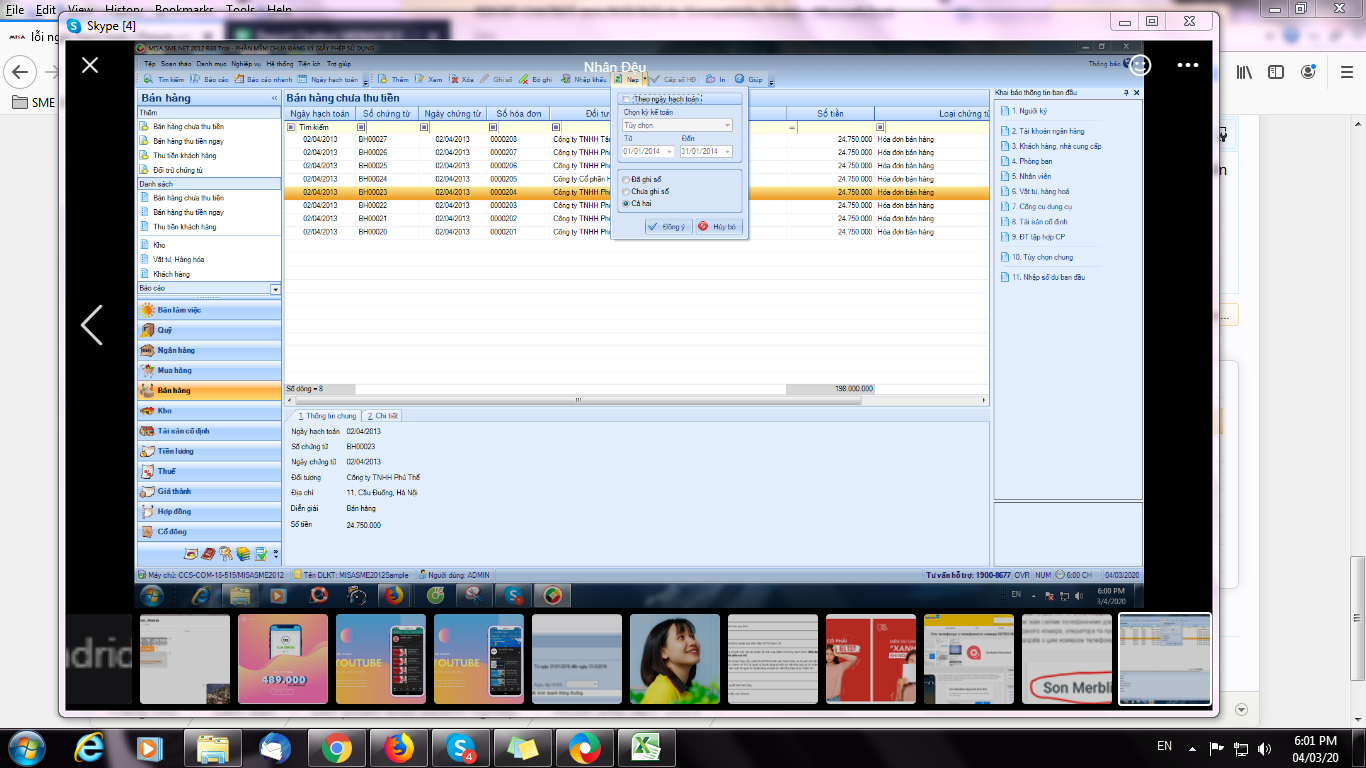1366x768 pixels.
Task: Click the Bỏ ghi toolbar icon
Action: click(523, 79)
